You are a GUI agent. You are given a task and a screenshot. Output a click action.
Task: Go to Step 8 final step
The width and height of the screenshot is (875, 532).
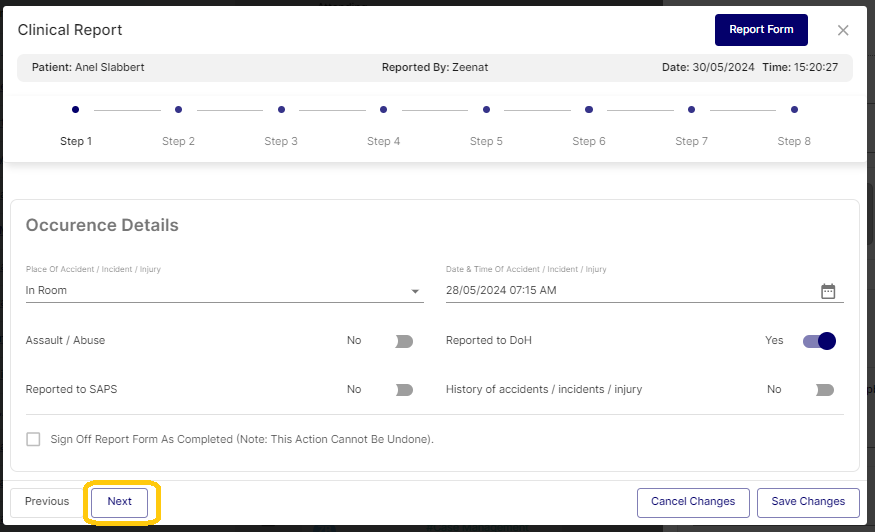pyautogui.click(x=794, y=110)
